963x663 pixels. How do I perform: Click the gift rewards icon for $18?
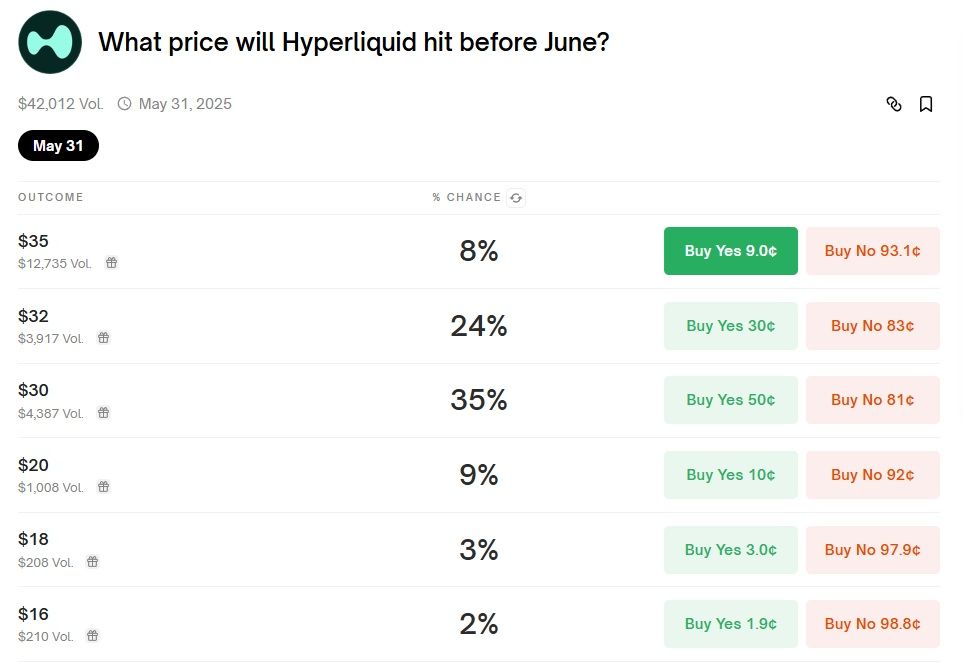[x=93, y=562]
